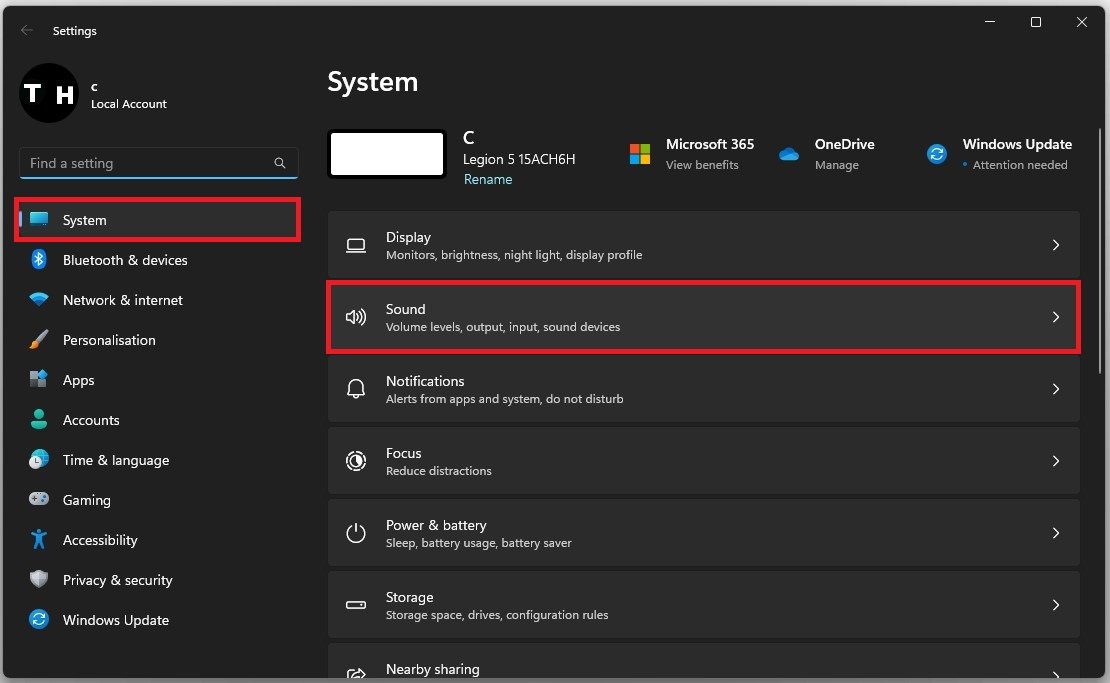Click the Microsoft 365 logo icon
The width and height of the screenshot is (1110, 683).
(x=640, y=154)
